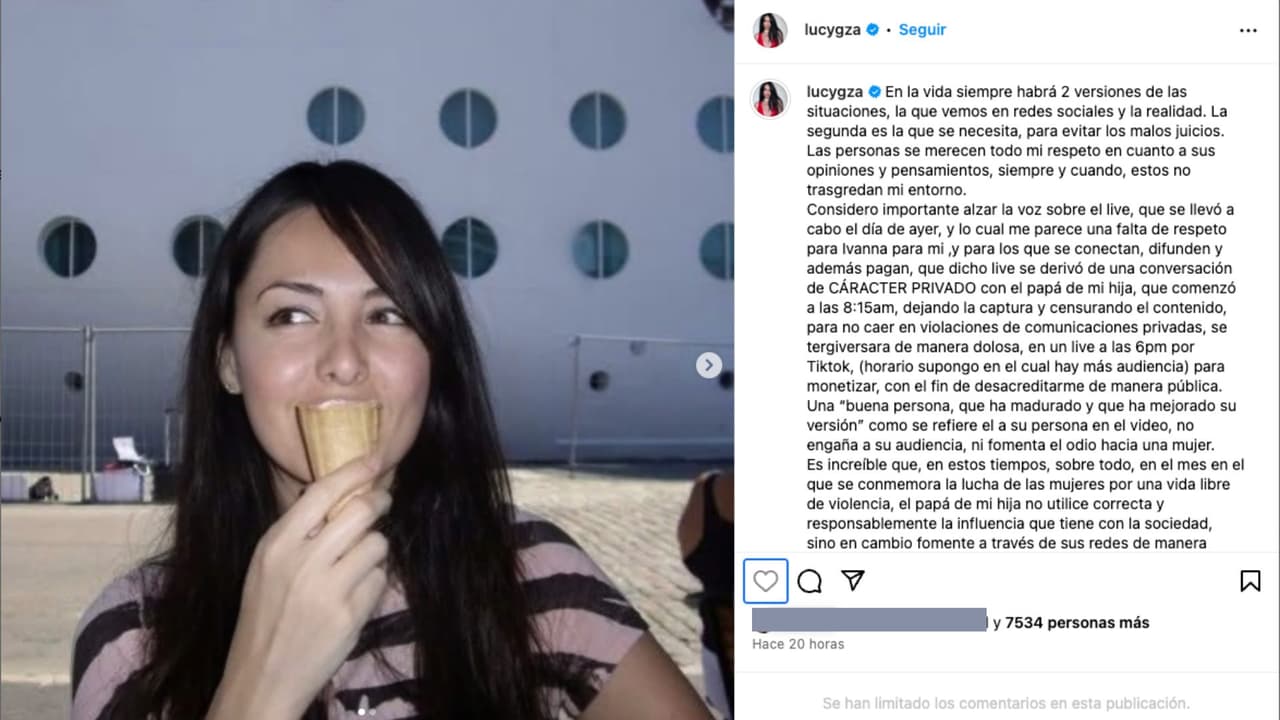Open the profile picture in the post header
Image resolution: width=1280 pixels, height=720 pixels.
pos(770,30)
